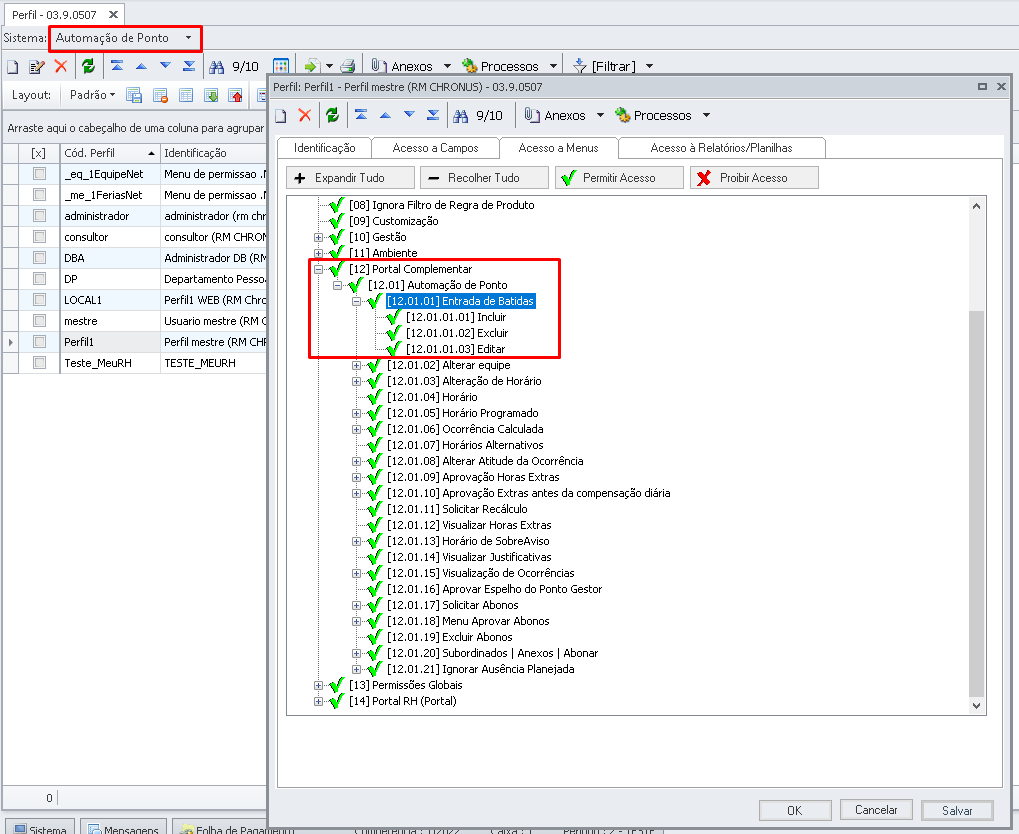The image size is (1019, 834).
Task: Collapse the [12.01] Automação de Ponto node
Action: pos(337,285)
